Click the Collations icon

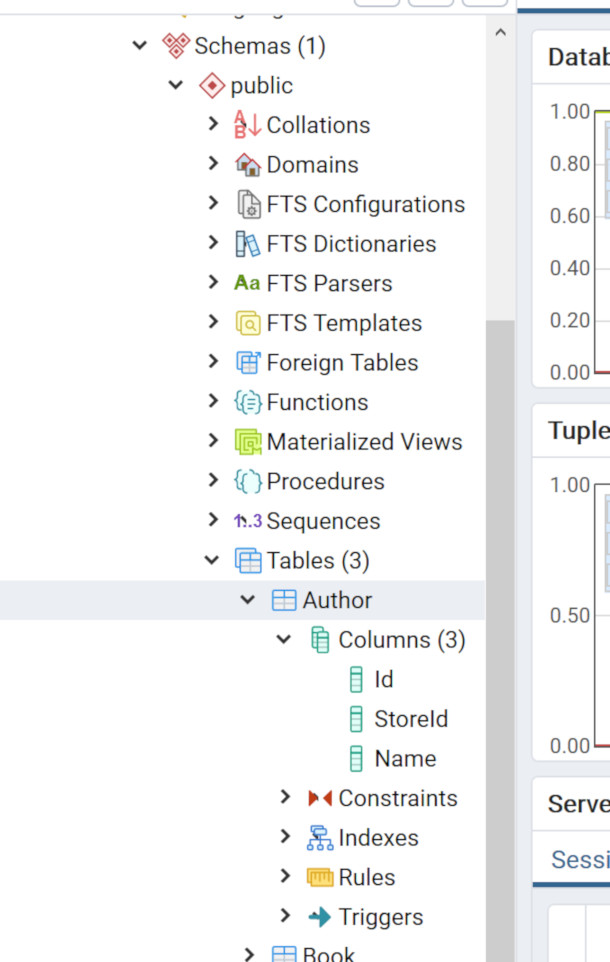[x=247, y=125]
